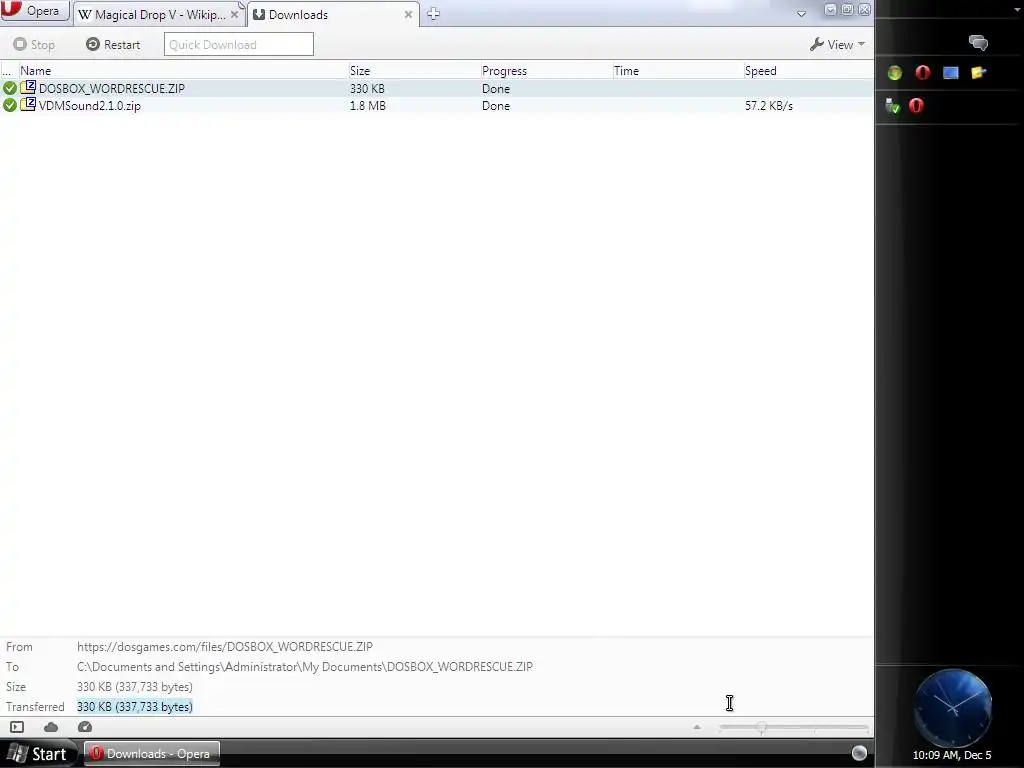
Task: Sort downloads by Speed column
Action: click(x=807, y=71)
